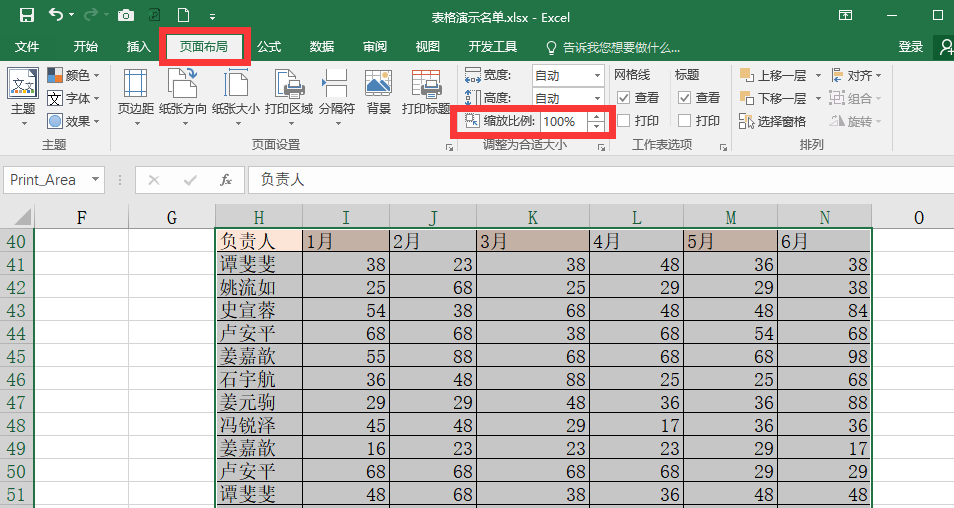This screenshot has height=508, width=954.
Task: Open the 页面设置 dialog launcher
Action: [x=449, y=147]
